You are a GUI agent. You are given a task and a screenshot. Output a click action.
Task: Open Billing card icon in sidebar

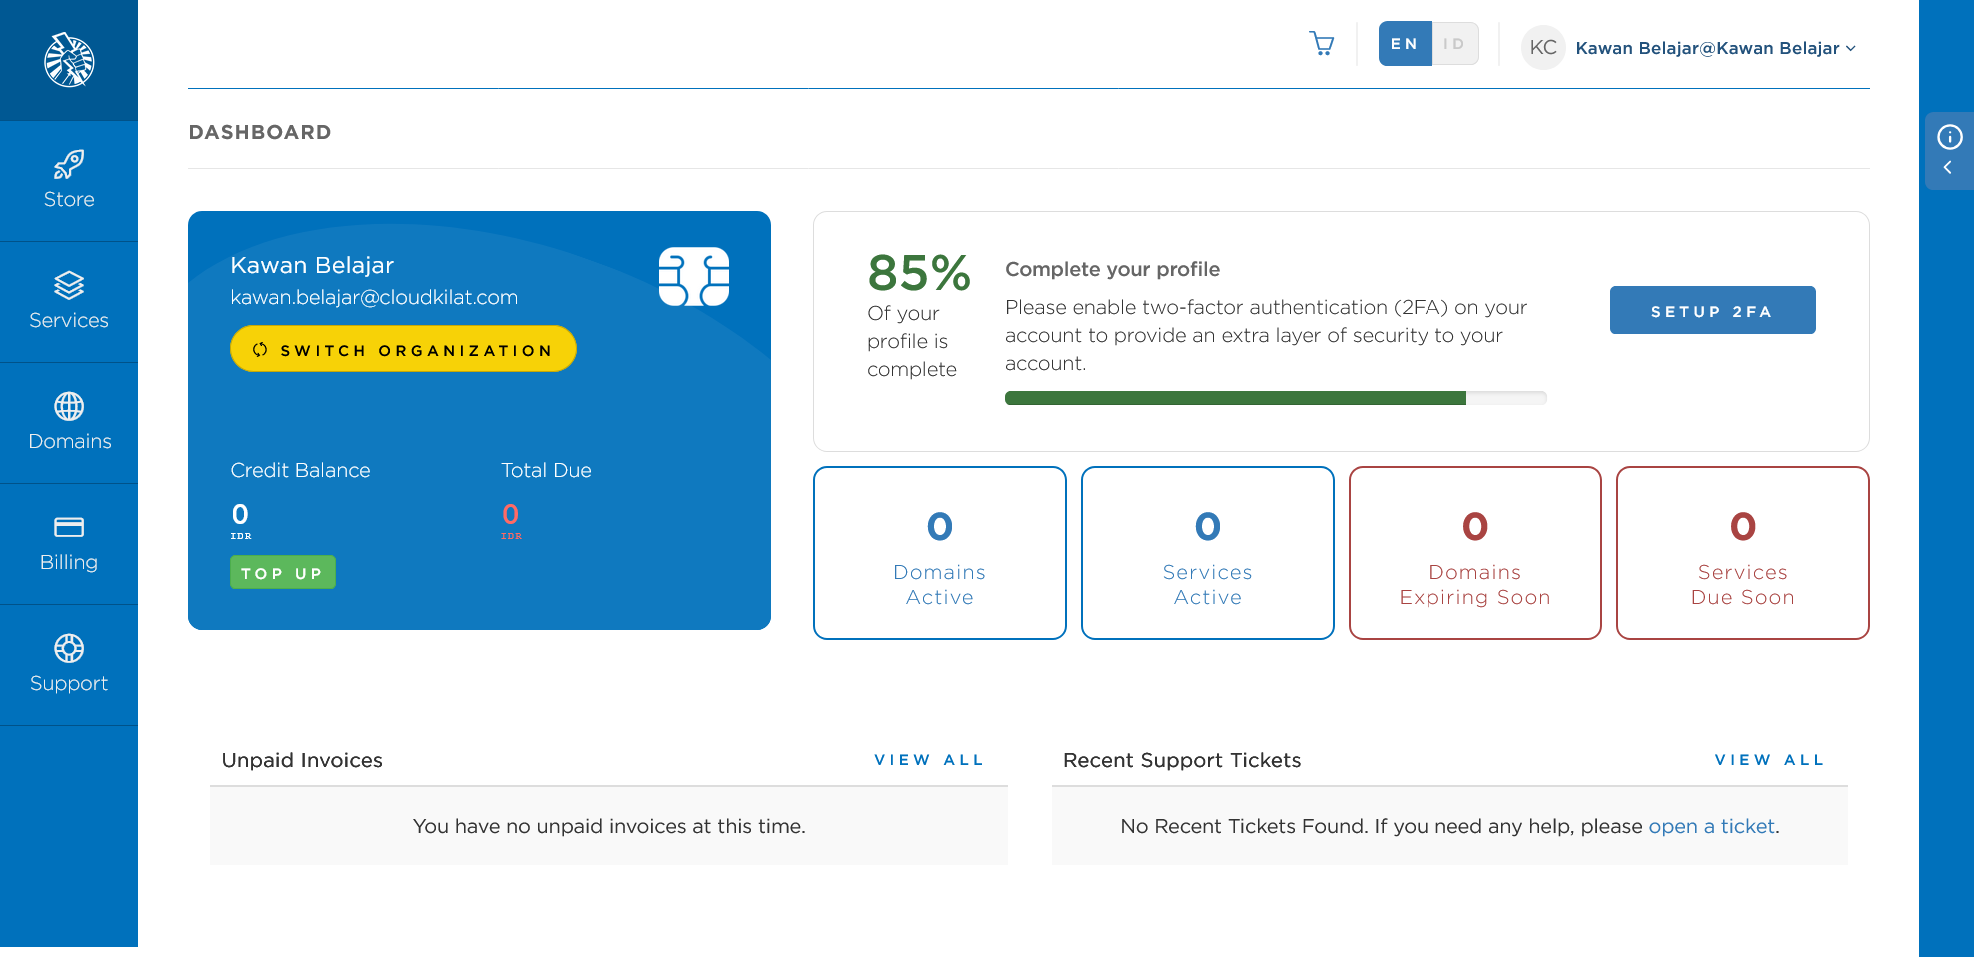tap(69, 527)
